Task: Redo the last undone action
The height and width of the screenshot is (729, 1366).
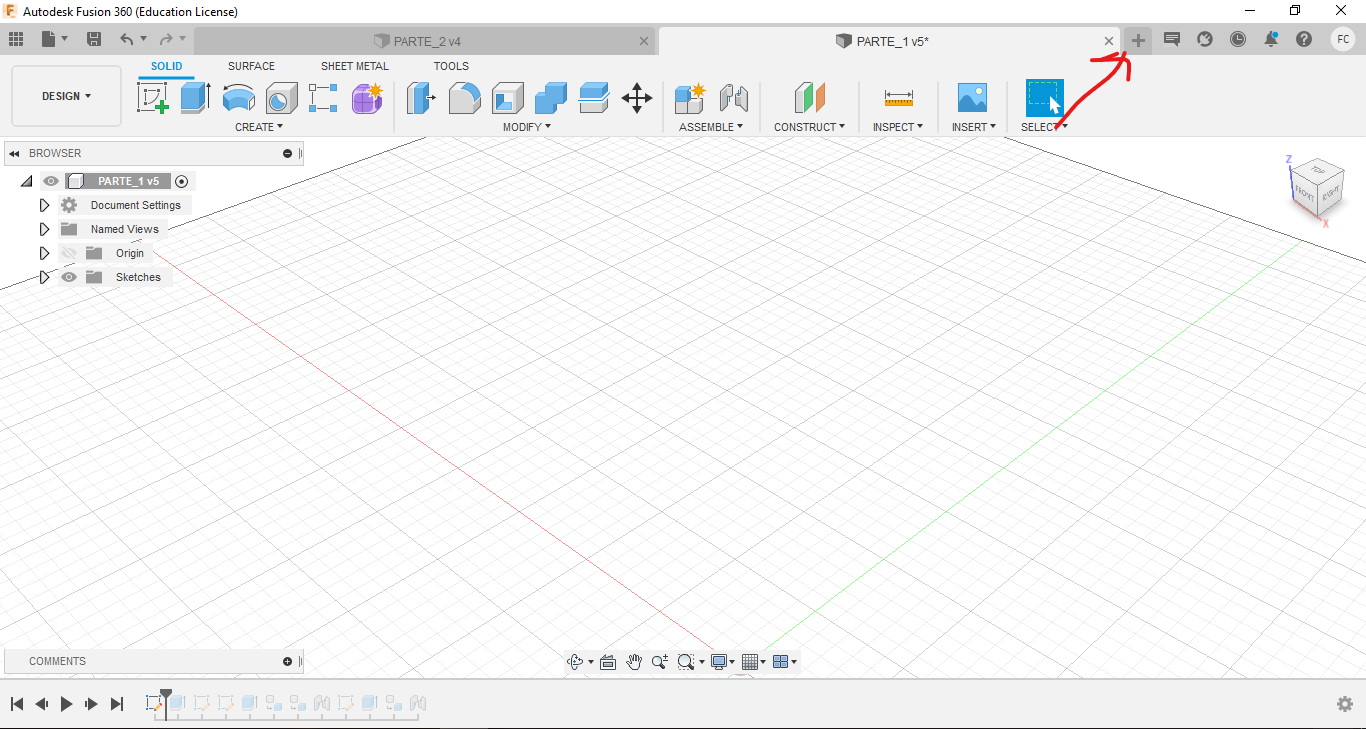Action: 166,39
